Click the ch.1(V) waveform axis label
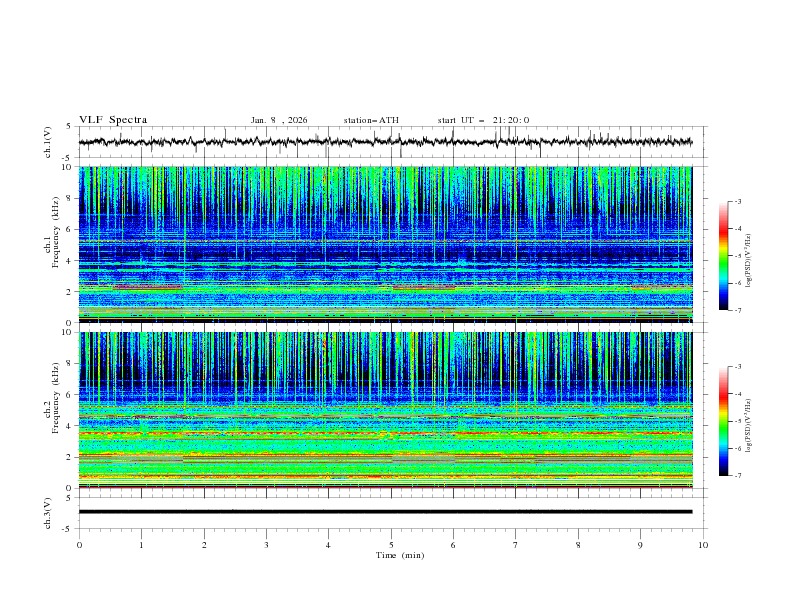792x612 pixels. tap(49, 142)
